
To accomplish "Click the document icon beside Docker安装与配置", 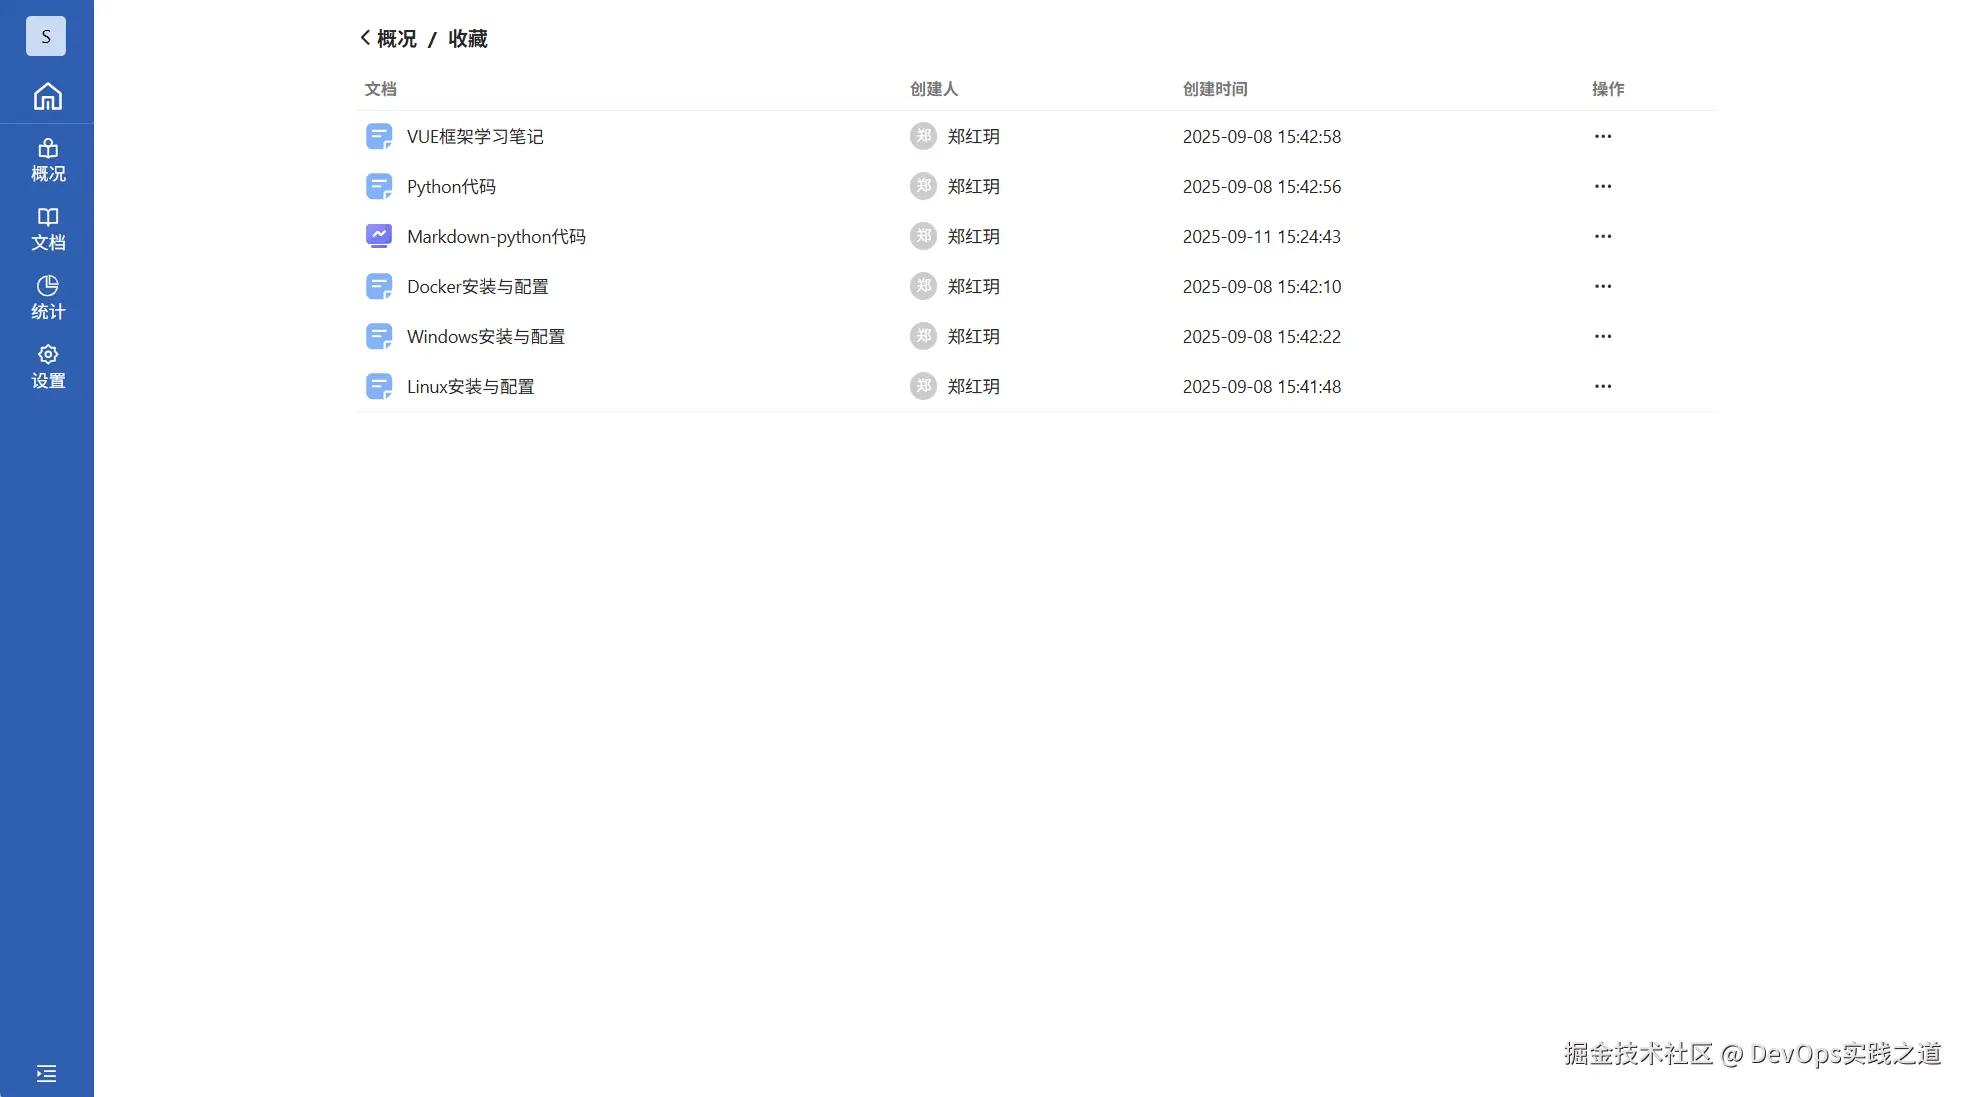I will point(379,286).
